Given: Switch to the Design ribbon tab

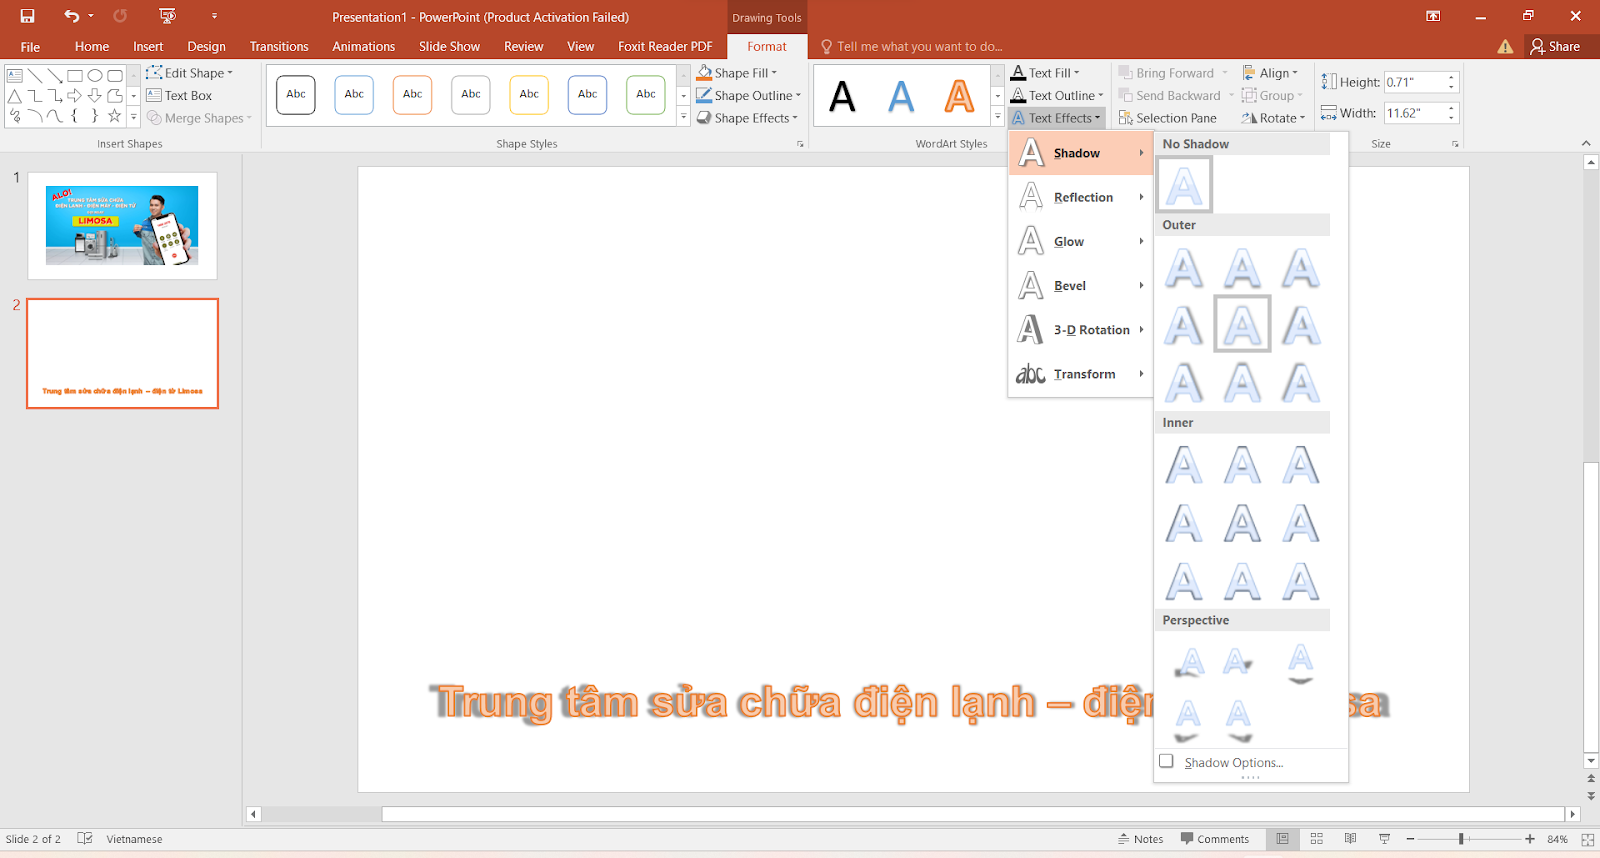Looking at the screenshot, I should (206, 46).
